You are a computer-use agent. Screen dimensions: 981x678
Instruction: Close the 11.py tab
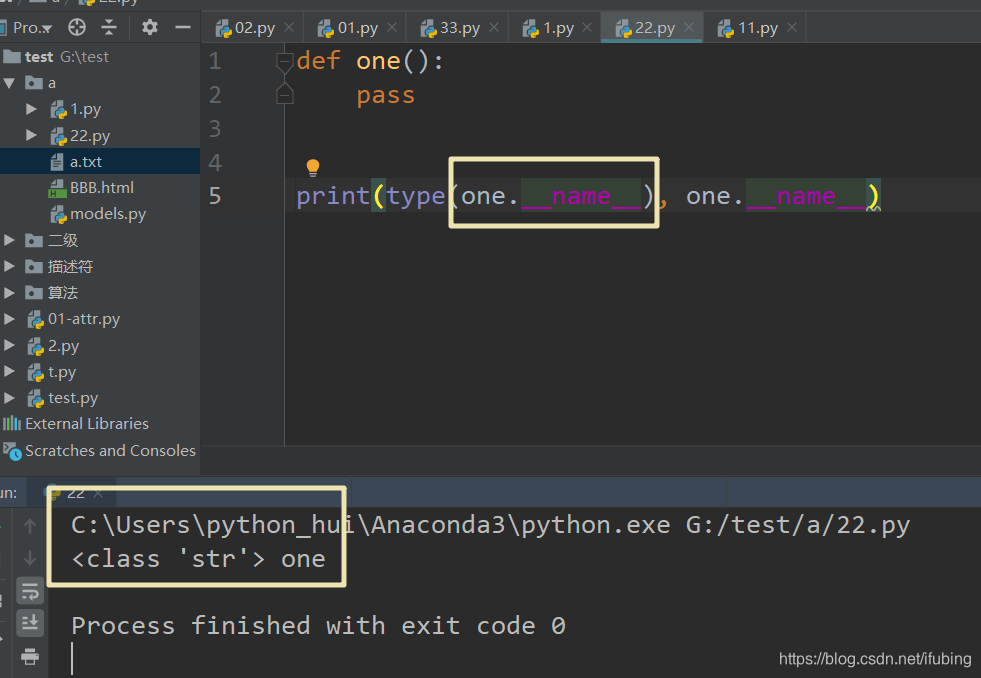click(x=792, y=27)
